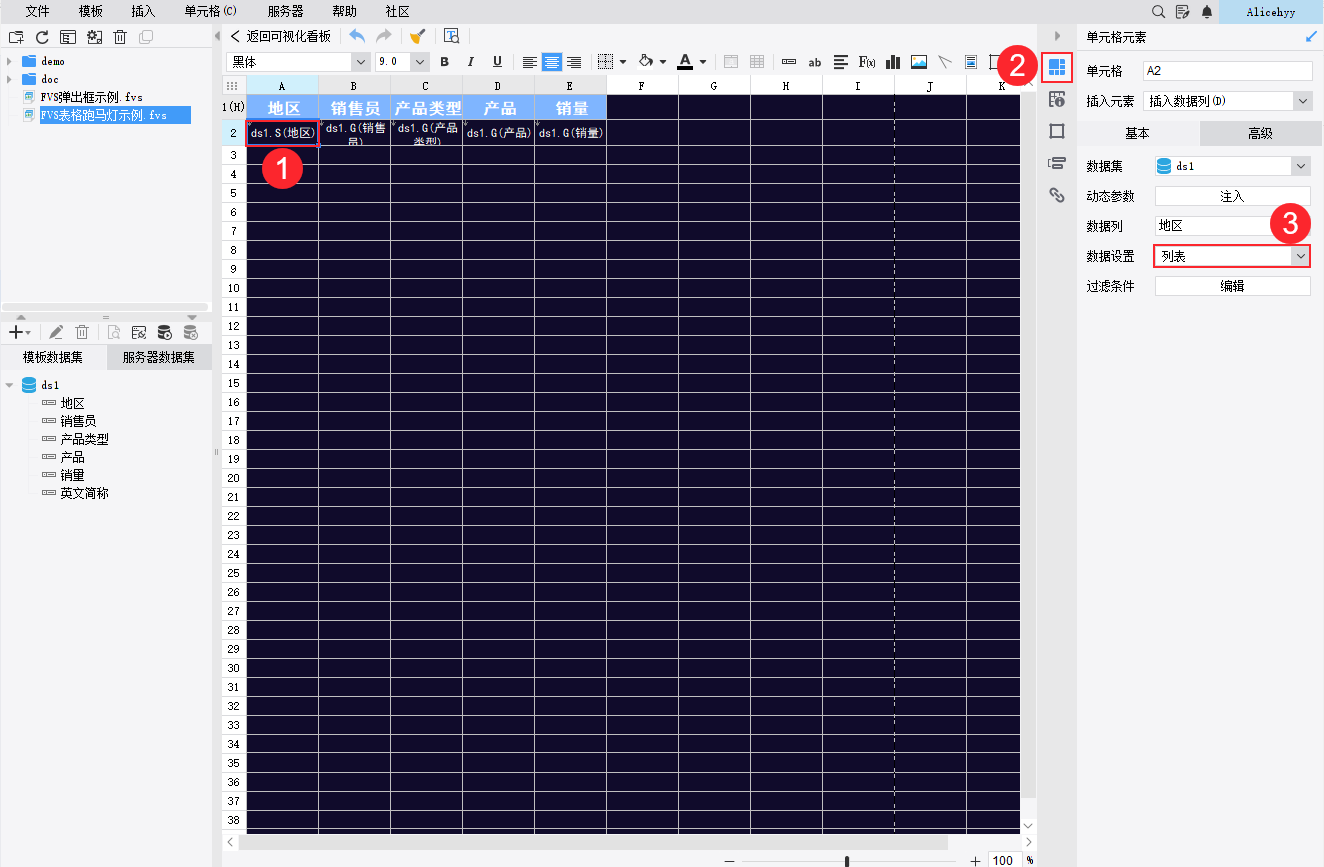Edit the selected dataset with the pencil icon
The image size is (1324, 867).
click(56, 332)
